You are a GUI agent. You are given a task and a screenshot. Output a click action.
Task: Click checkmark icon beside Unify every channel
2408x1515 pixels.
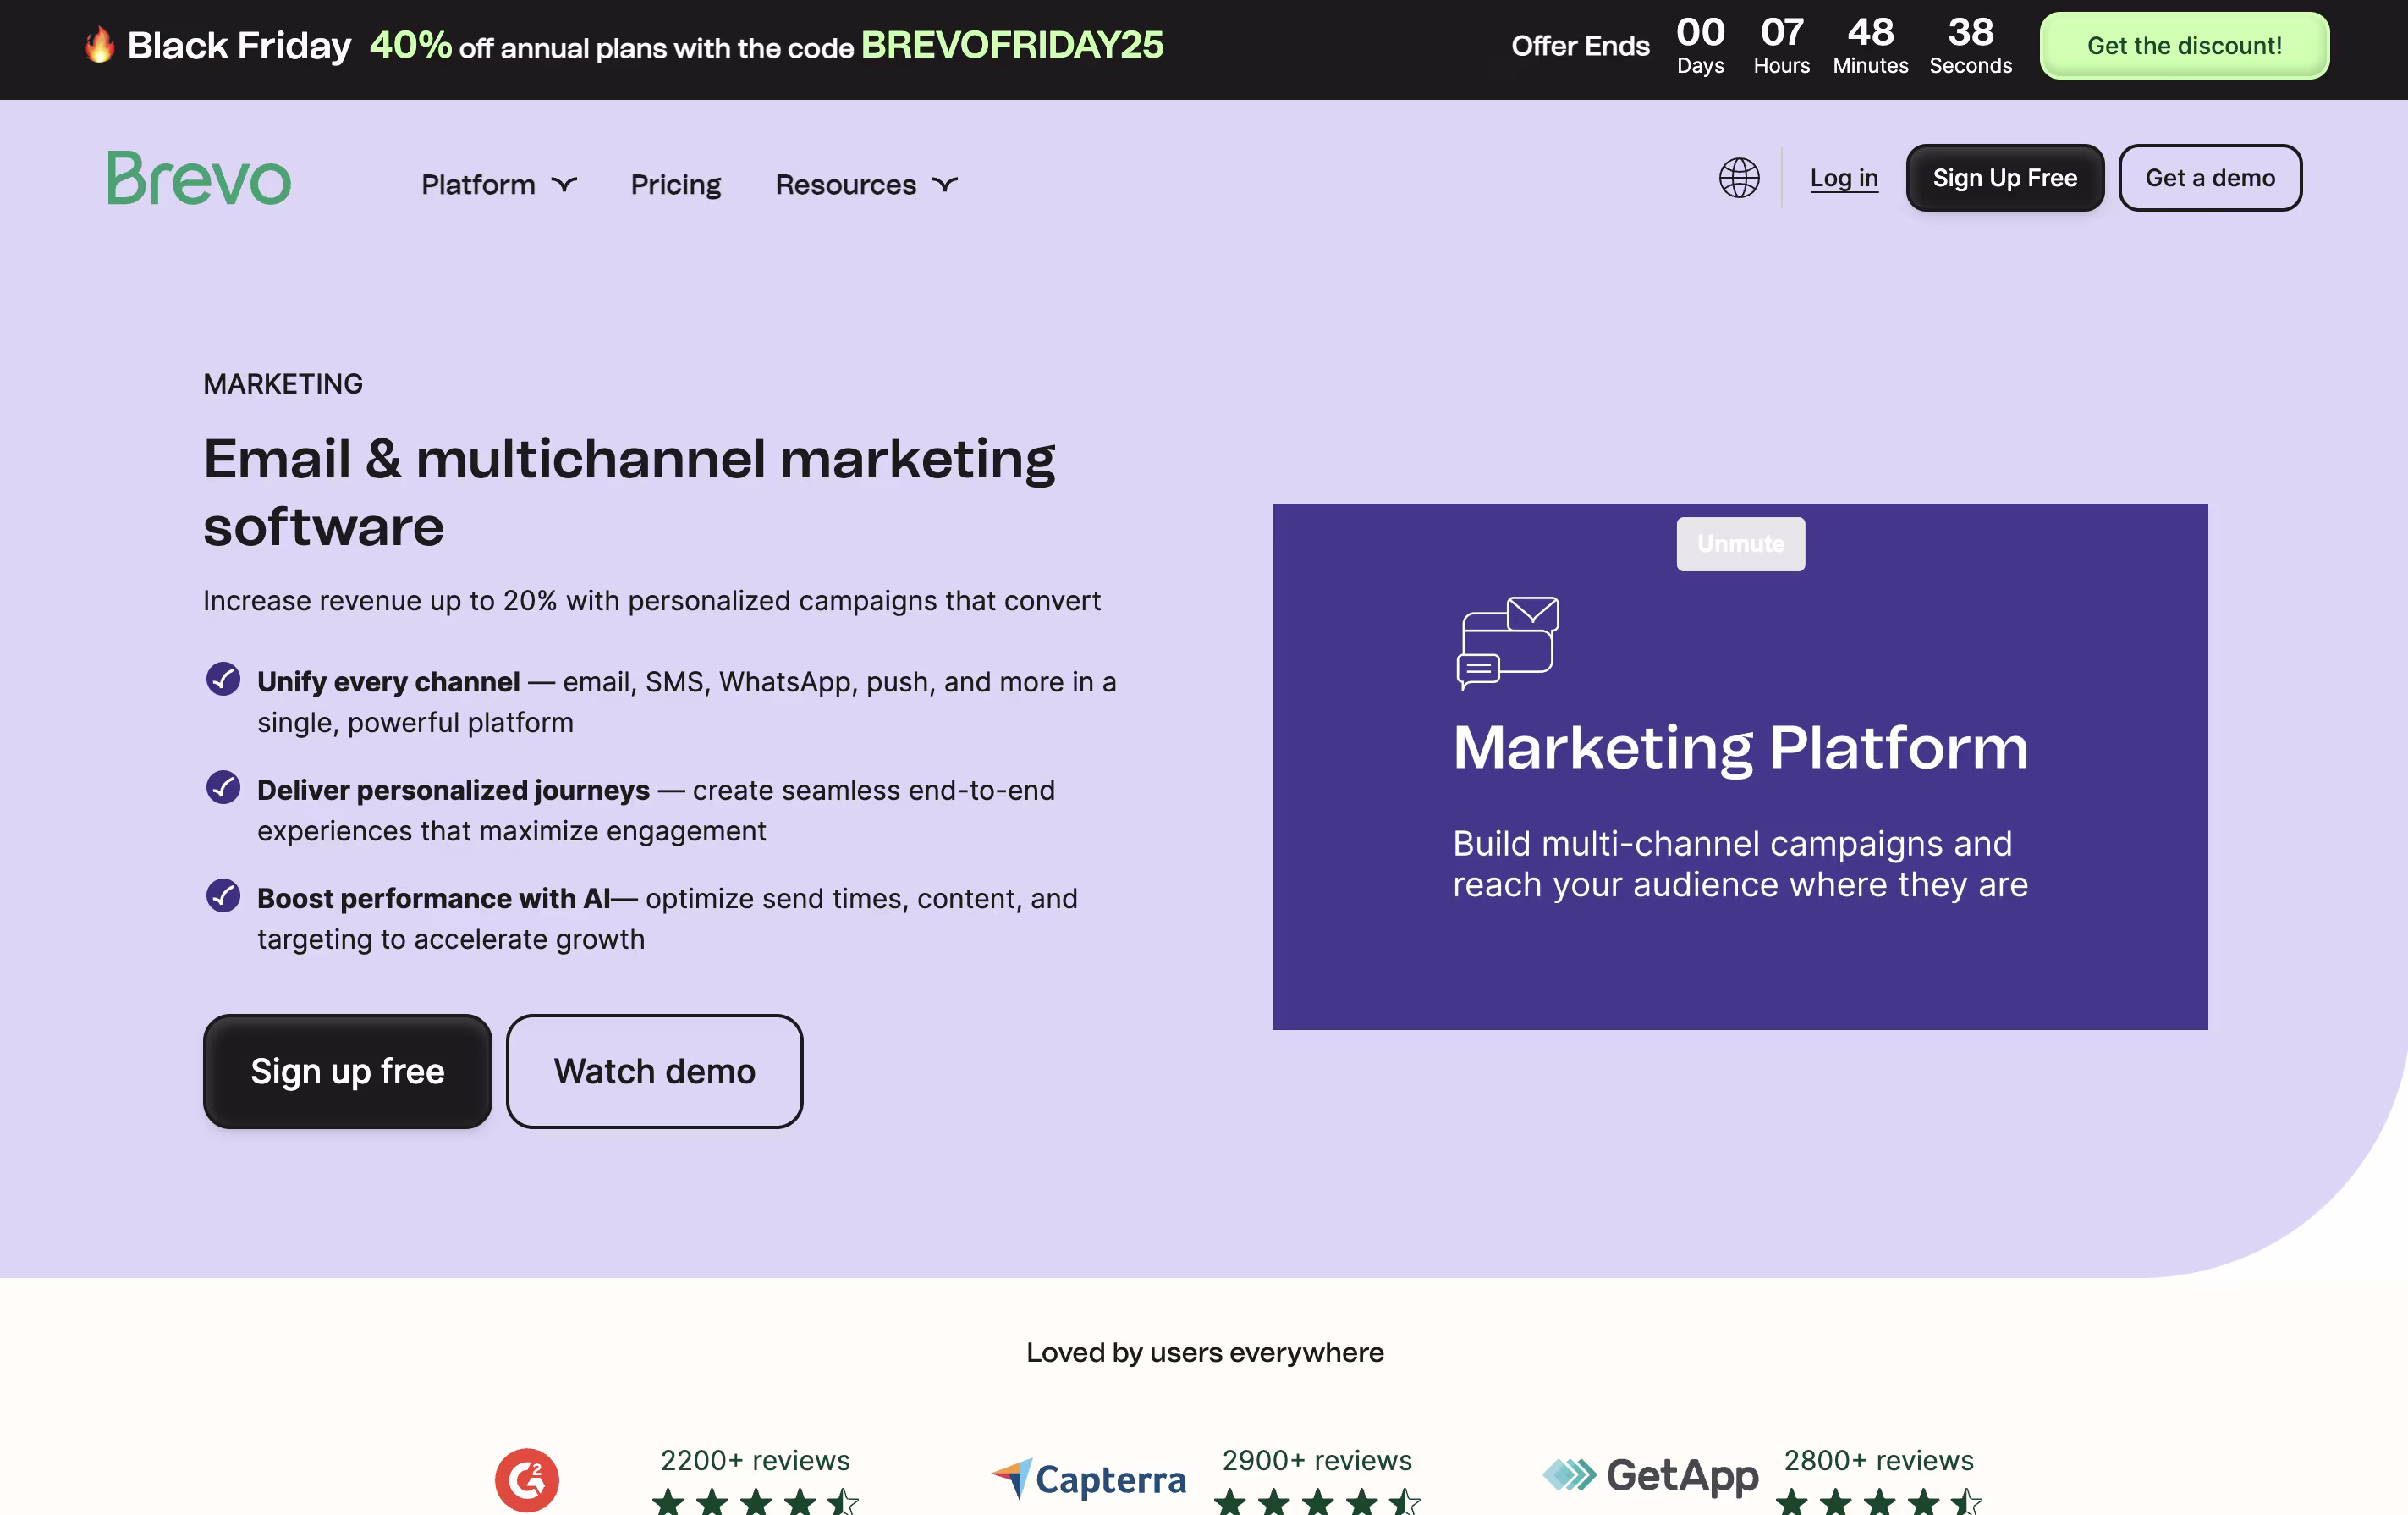pos(223,679)
